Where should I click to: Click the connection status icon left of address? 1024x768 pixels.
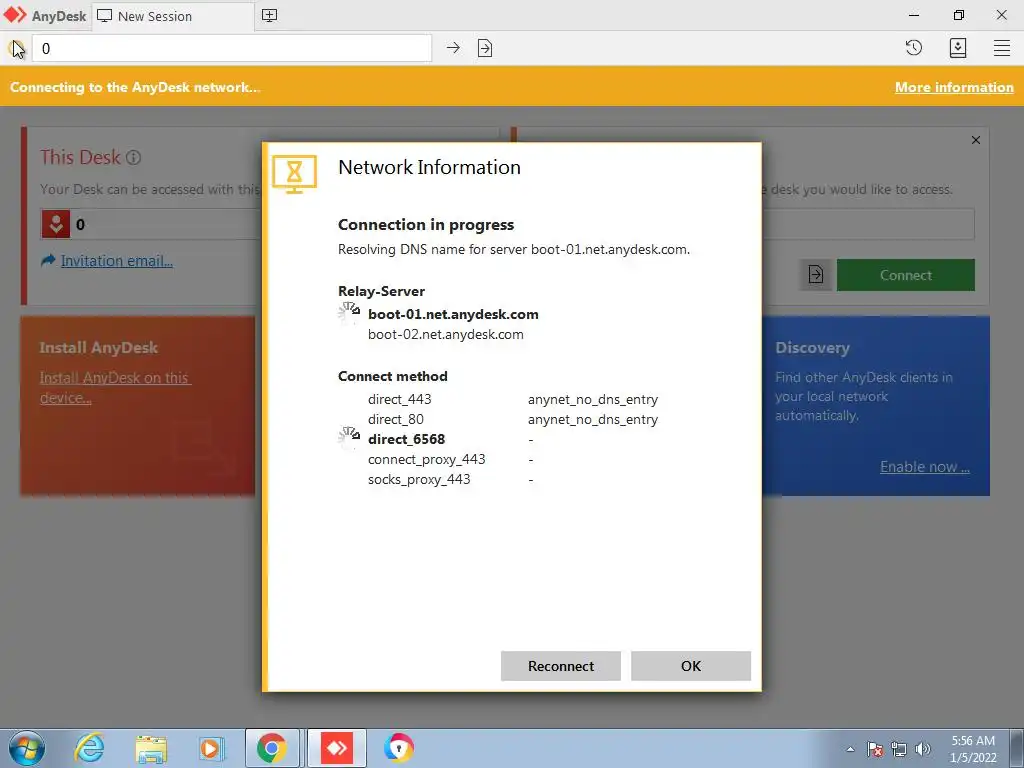point(17,48)
